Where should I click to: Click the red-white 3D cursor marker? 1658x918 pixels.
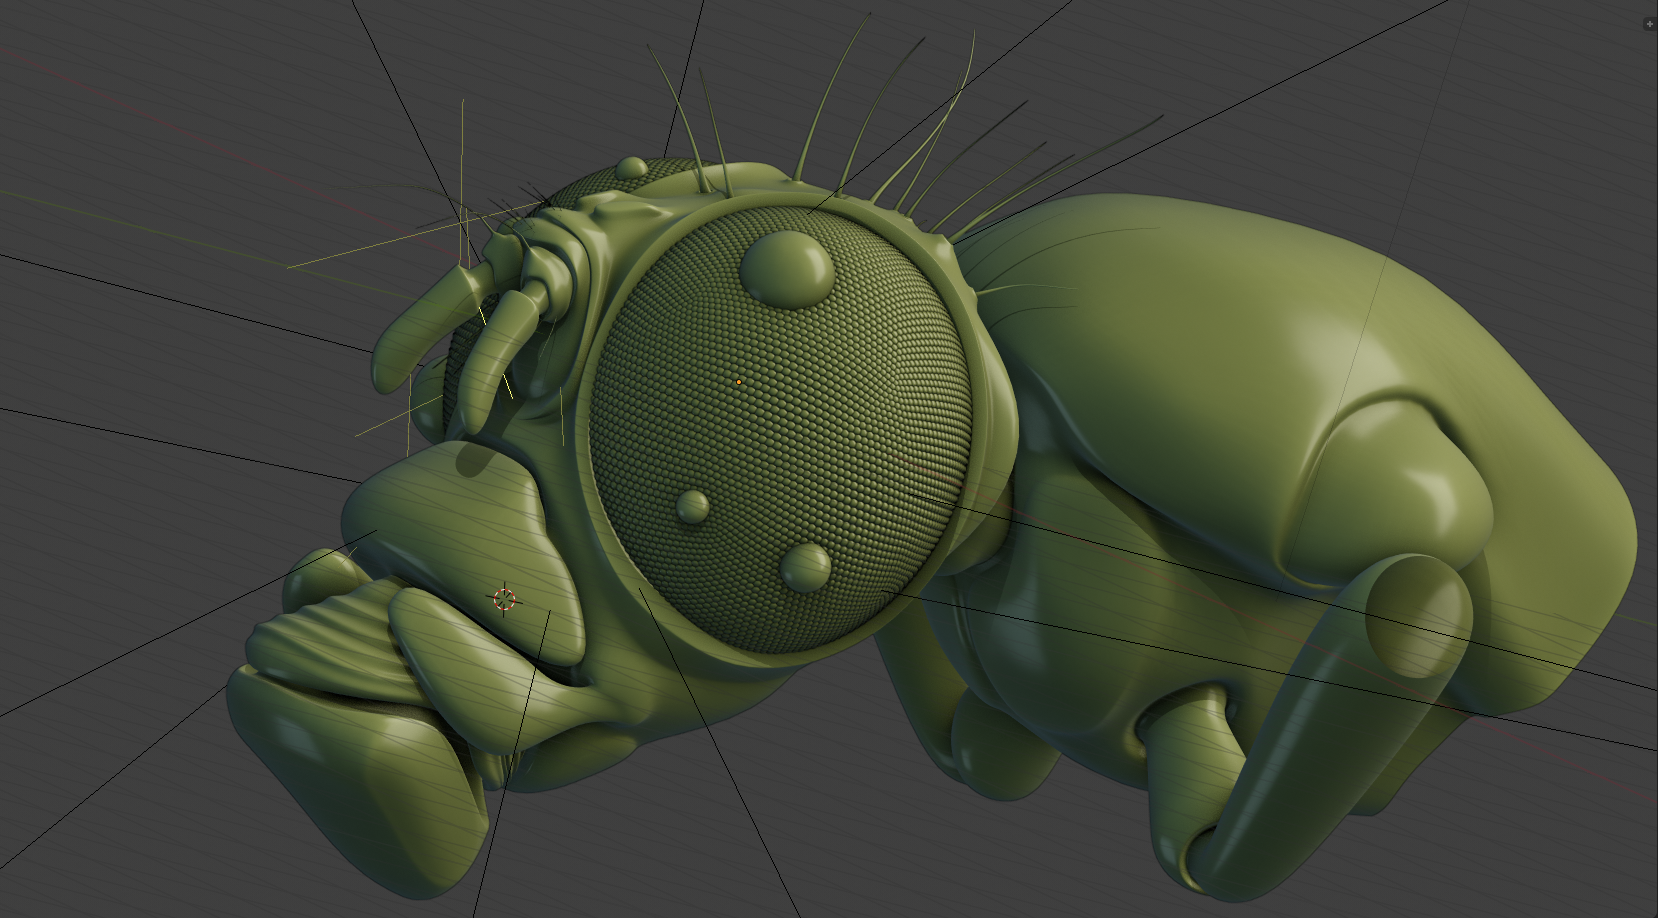[x=505, y=599]
